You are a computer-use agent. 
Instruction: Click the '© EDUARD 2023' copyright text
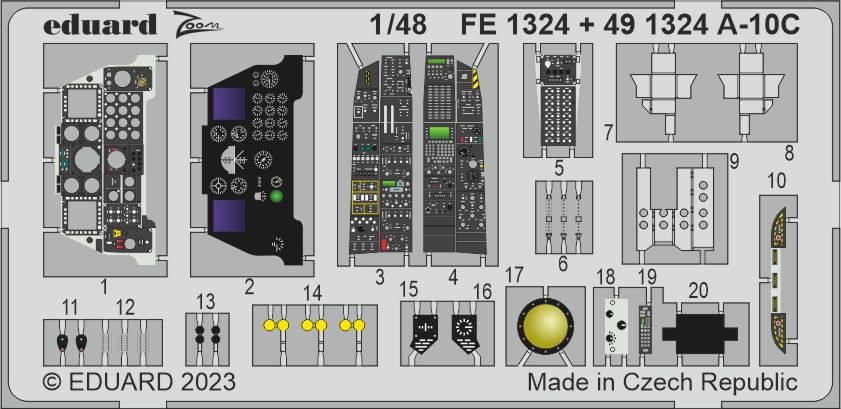tap(139, 383)
